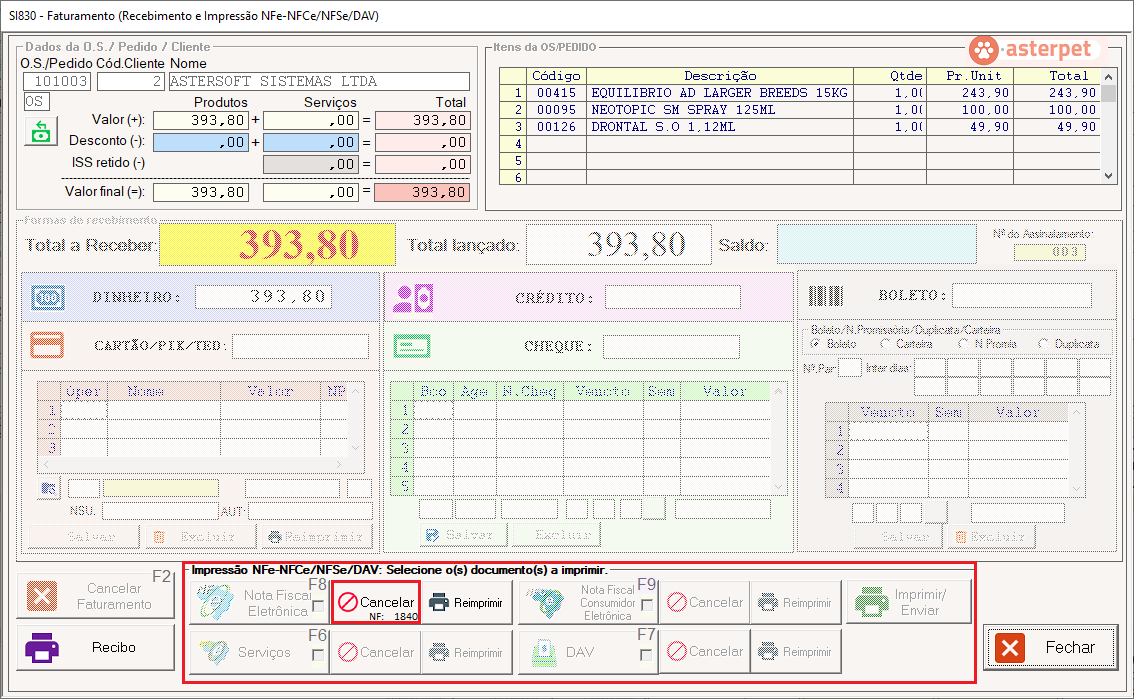This screenshot has height=699, width=1134.
Task: Select item row EQUILIBRIO AD LARGER BREEDS 15KG
Action: pos(800,93)
